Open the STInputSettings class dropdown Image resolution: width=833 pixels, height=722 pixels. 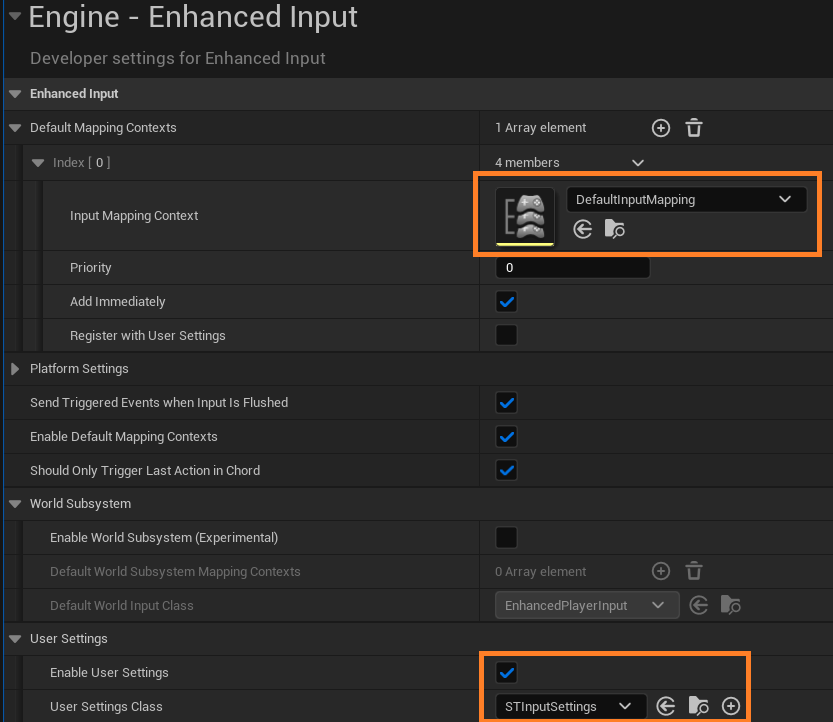point(570,707)
